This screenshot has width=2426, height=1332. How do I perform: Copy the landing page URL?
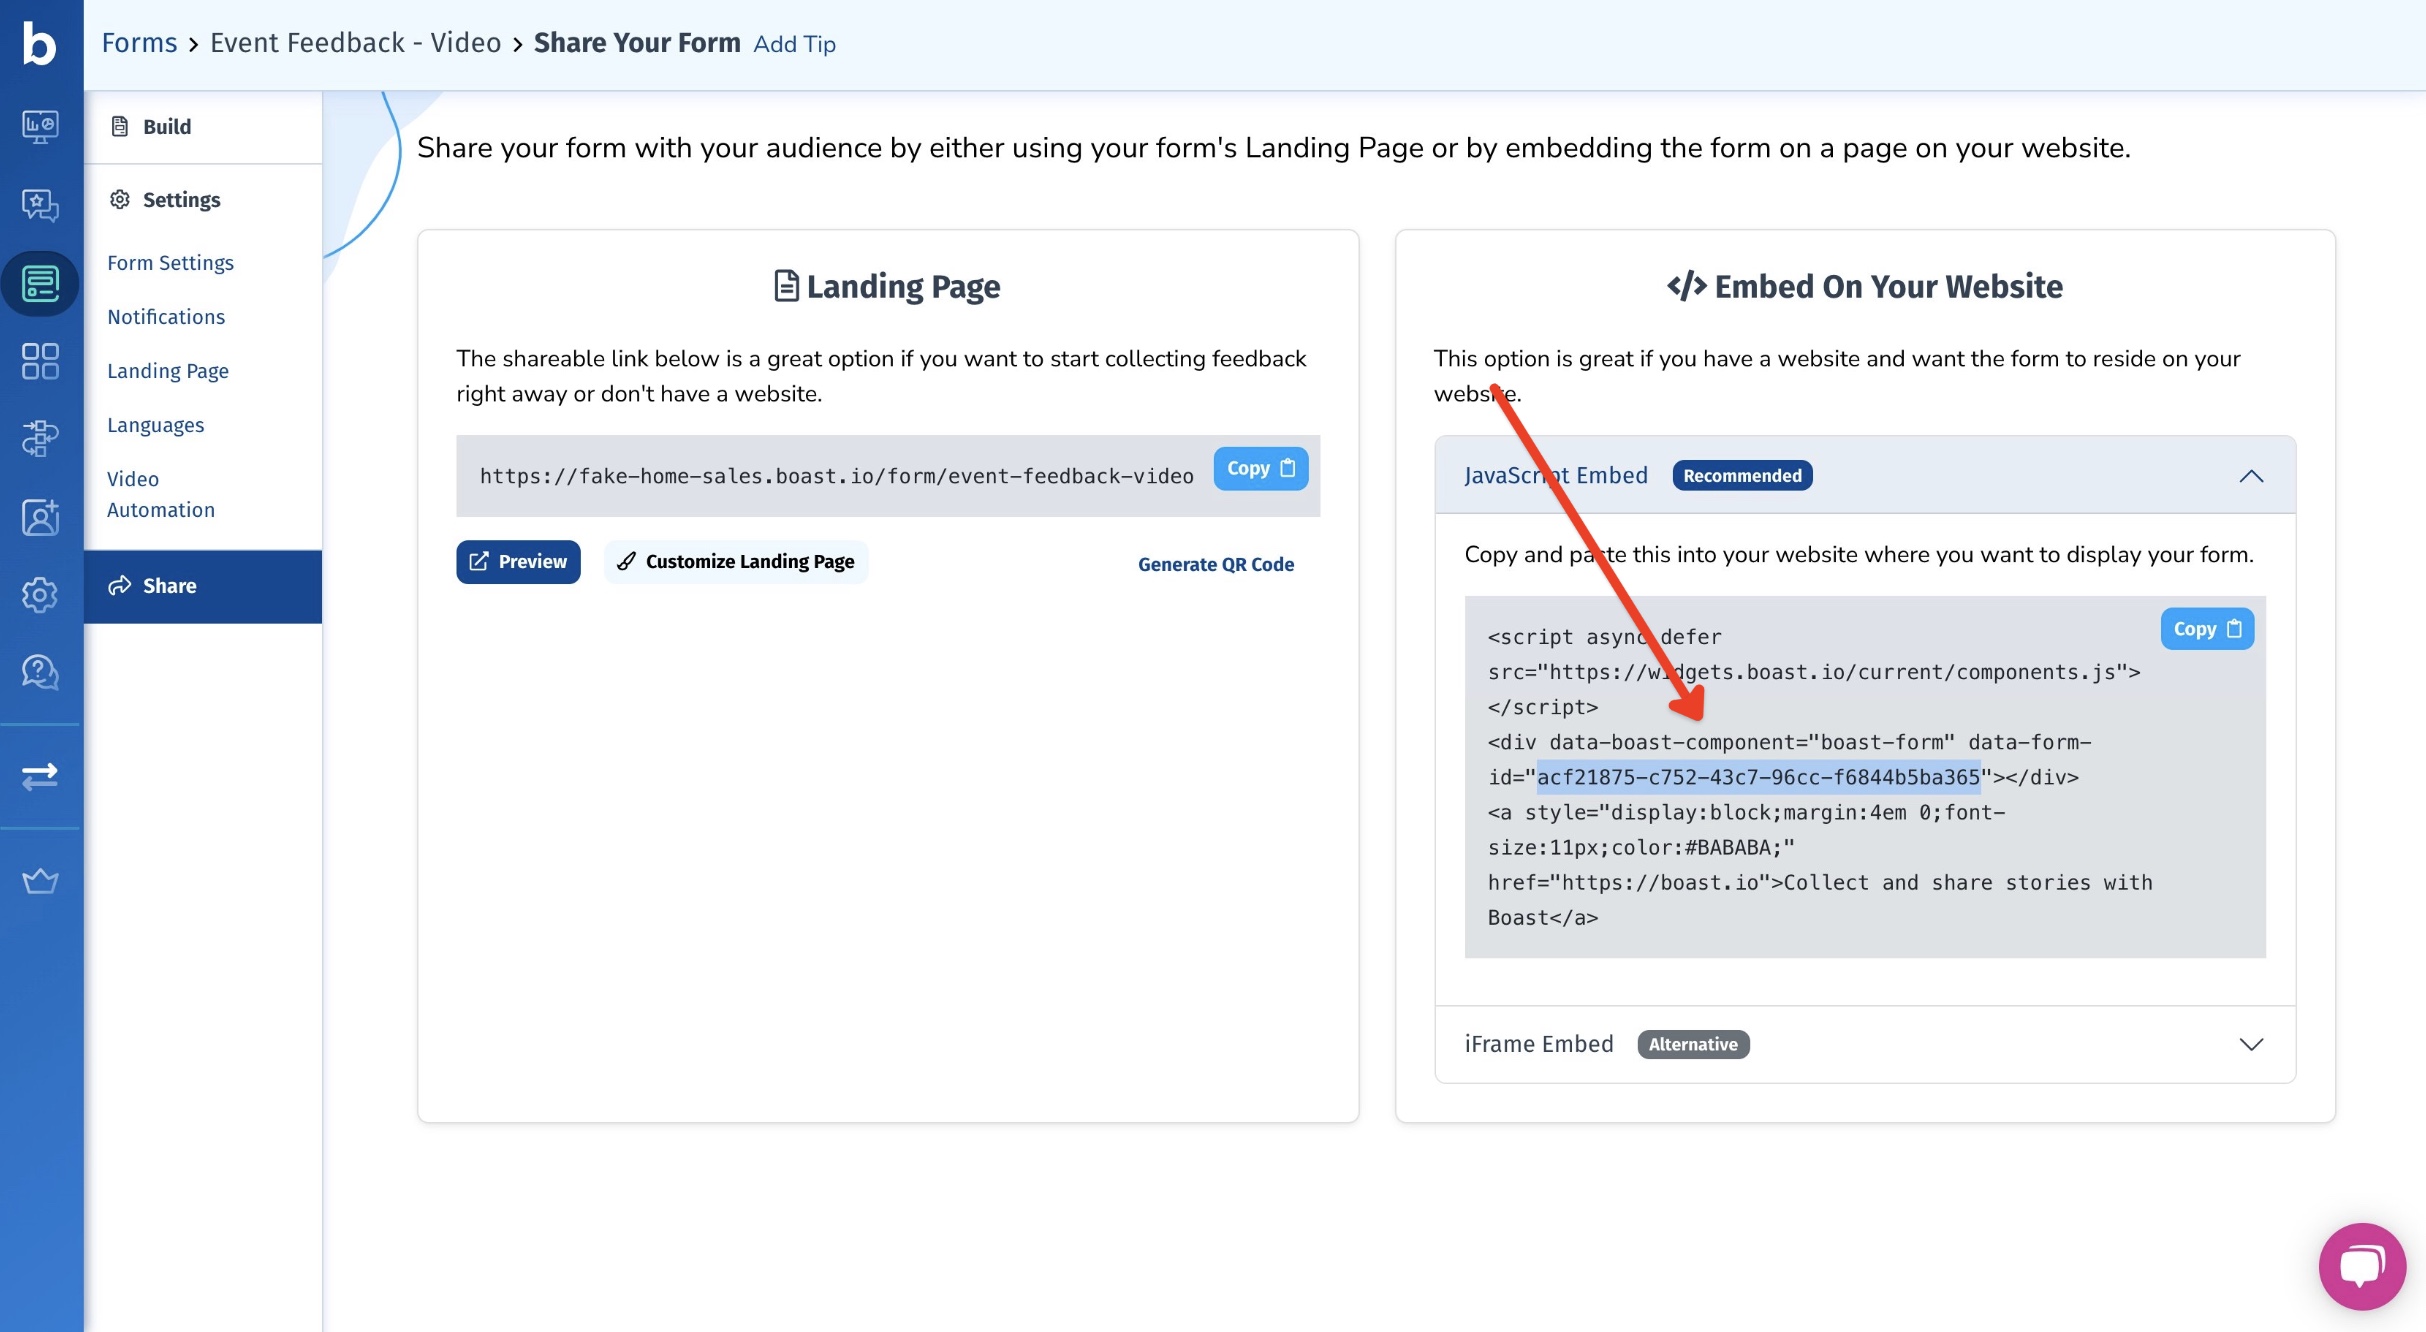coord(1260,468)
